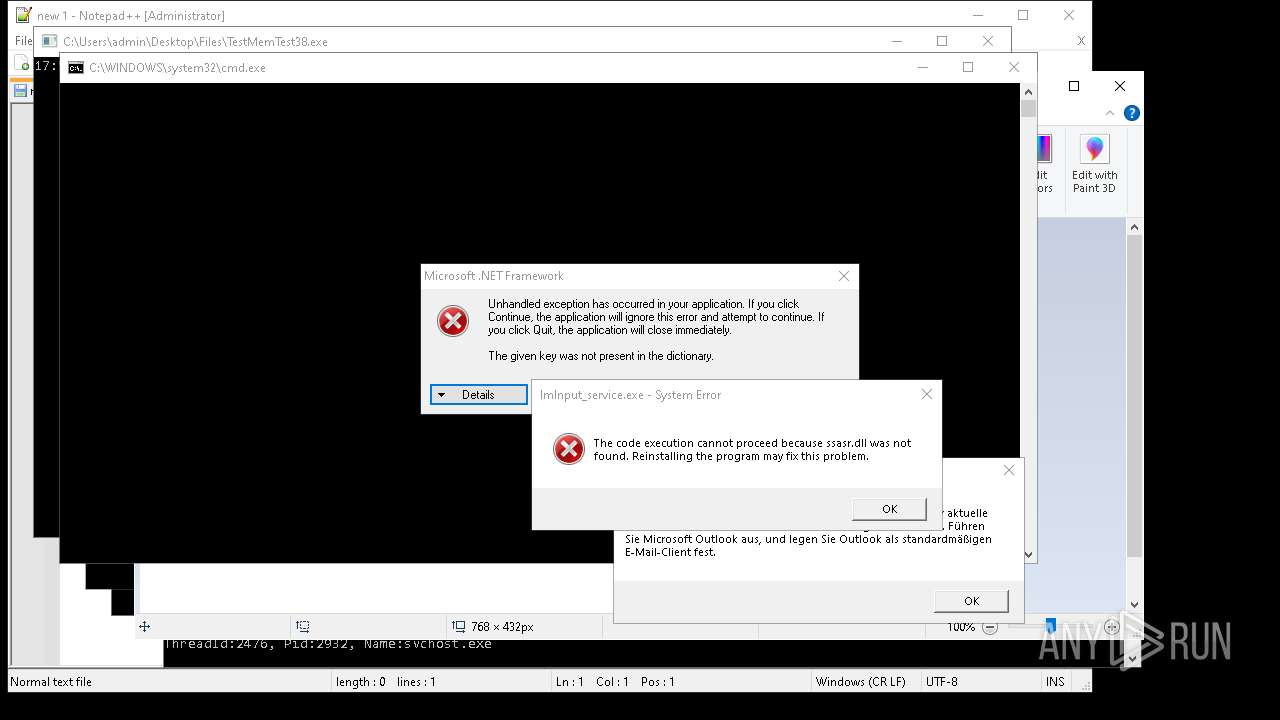
Task: Click Paint selection size status icon
Action: [303, 627]
